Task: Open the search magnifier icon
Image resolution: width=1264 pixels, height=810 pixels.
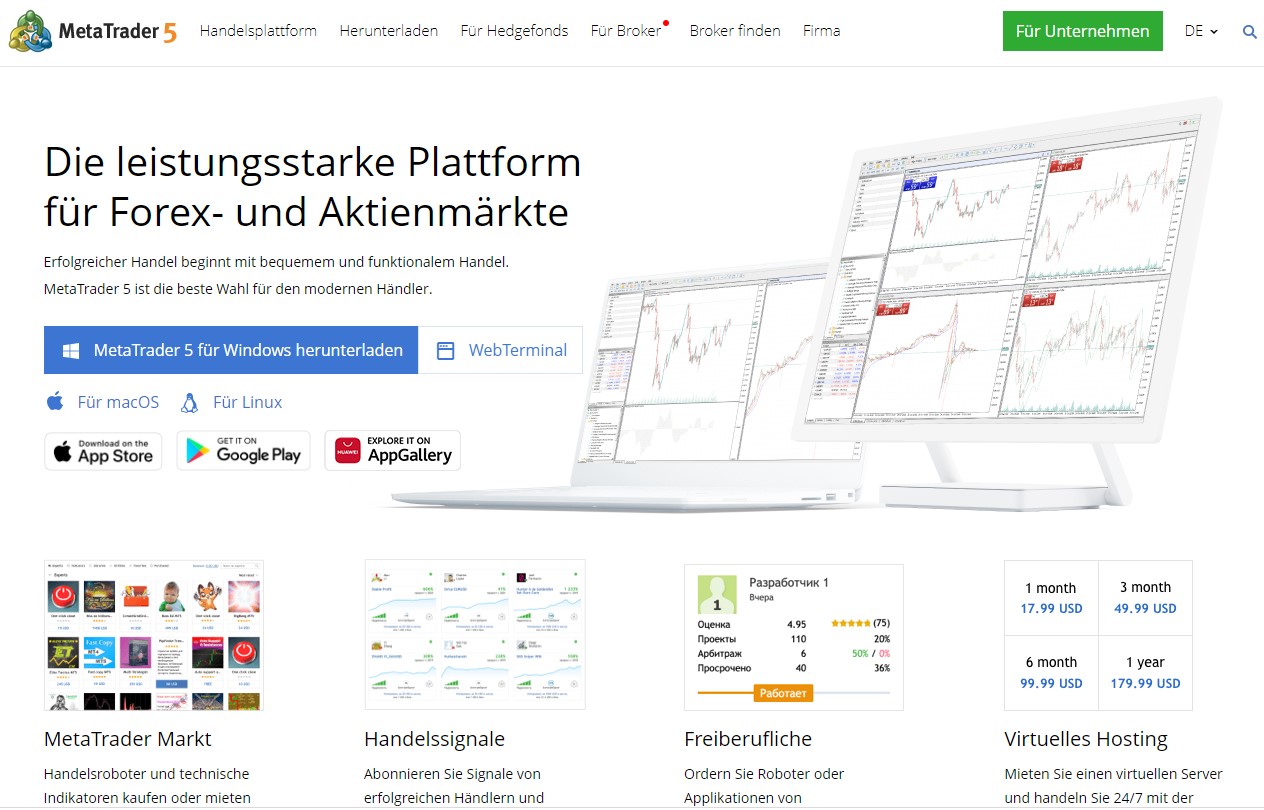Action: pos(1249,32)
